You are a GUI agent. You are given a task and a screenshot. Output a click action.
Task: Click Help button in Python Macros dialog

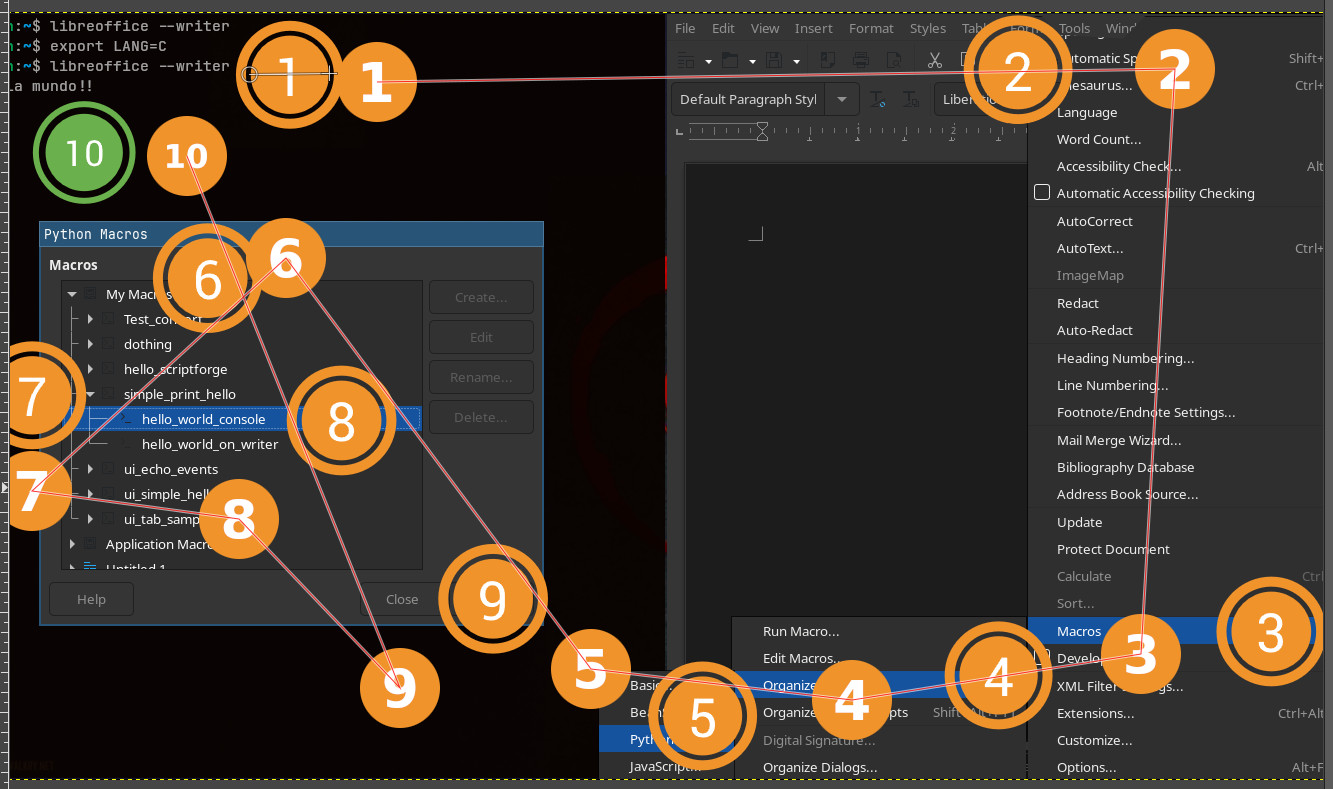pyautogui.click(x=91, y=599)
